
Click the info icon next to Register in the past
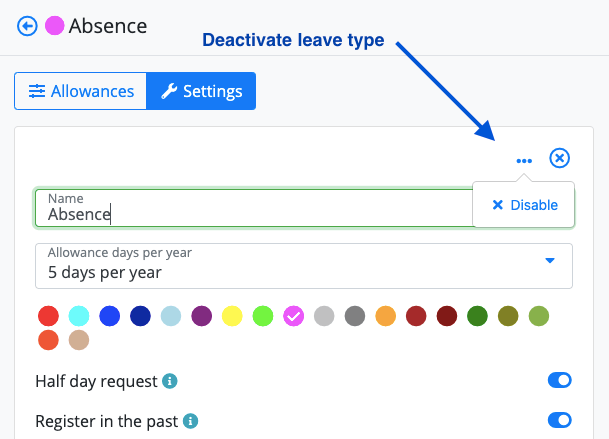tap(190, 421)
